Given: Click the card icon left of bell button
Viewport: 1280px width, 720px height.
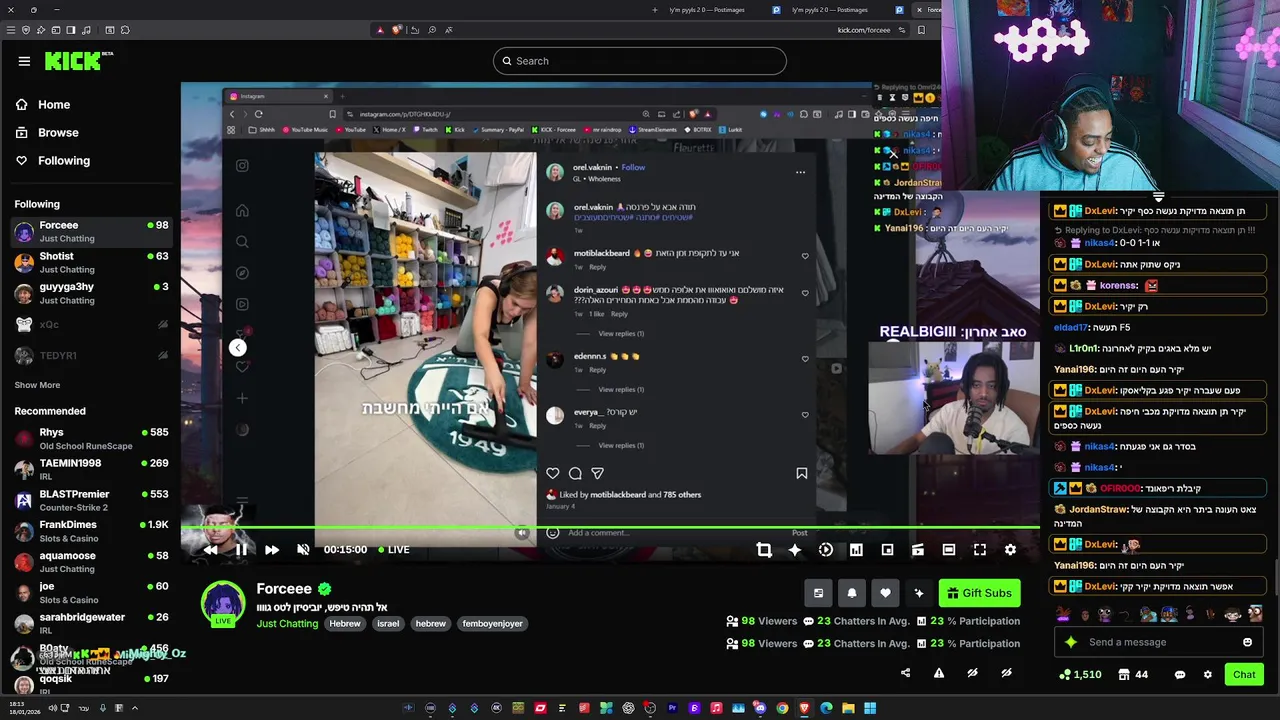Looking at the screenshot, I should pos(818,593).
